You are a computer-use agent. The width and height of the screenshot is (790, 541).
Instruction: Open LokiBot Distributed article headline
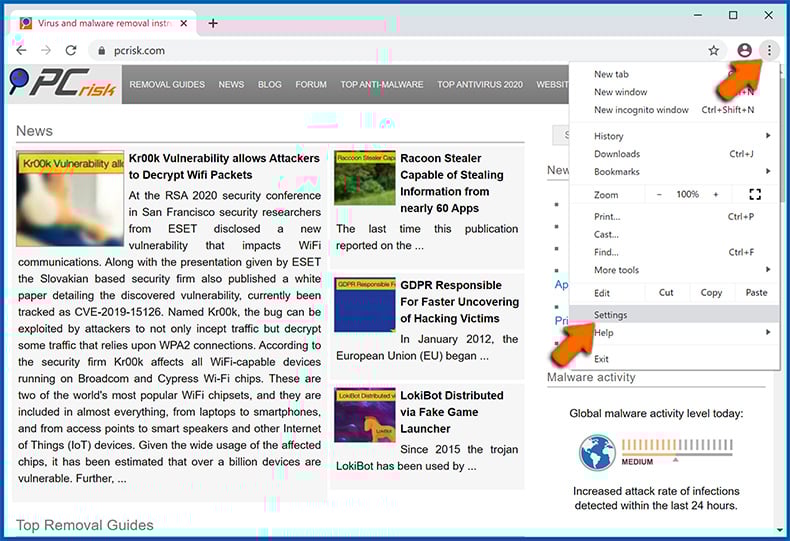tap(451, 412)
